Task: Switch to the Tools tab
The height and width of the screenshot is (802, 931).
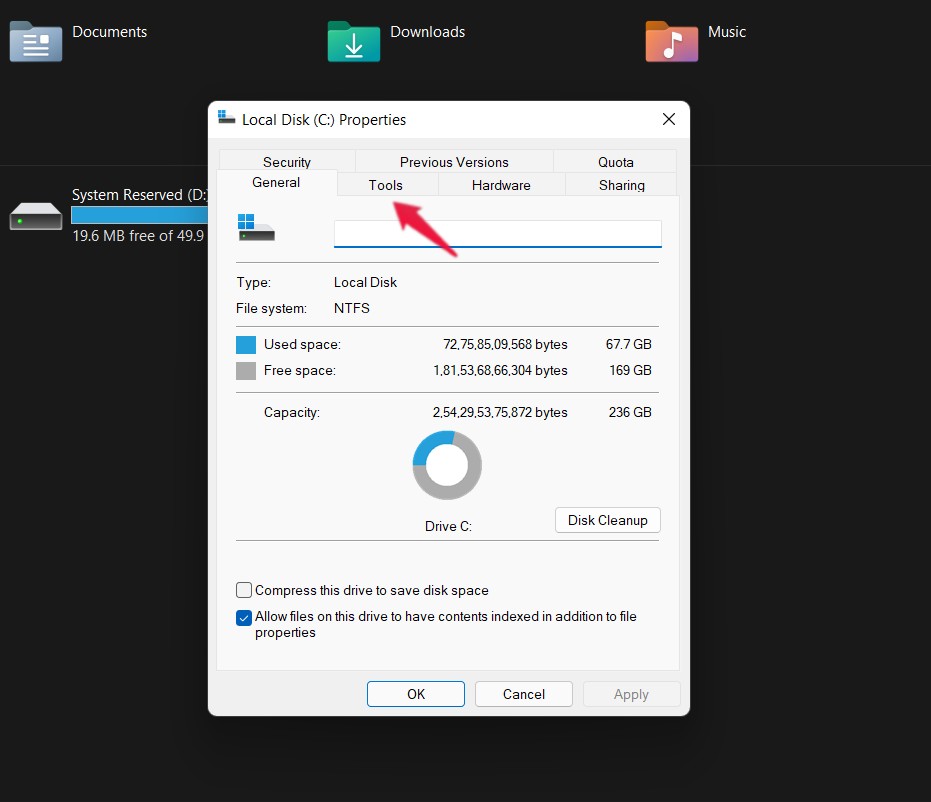Action: (385, 185)
